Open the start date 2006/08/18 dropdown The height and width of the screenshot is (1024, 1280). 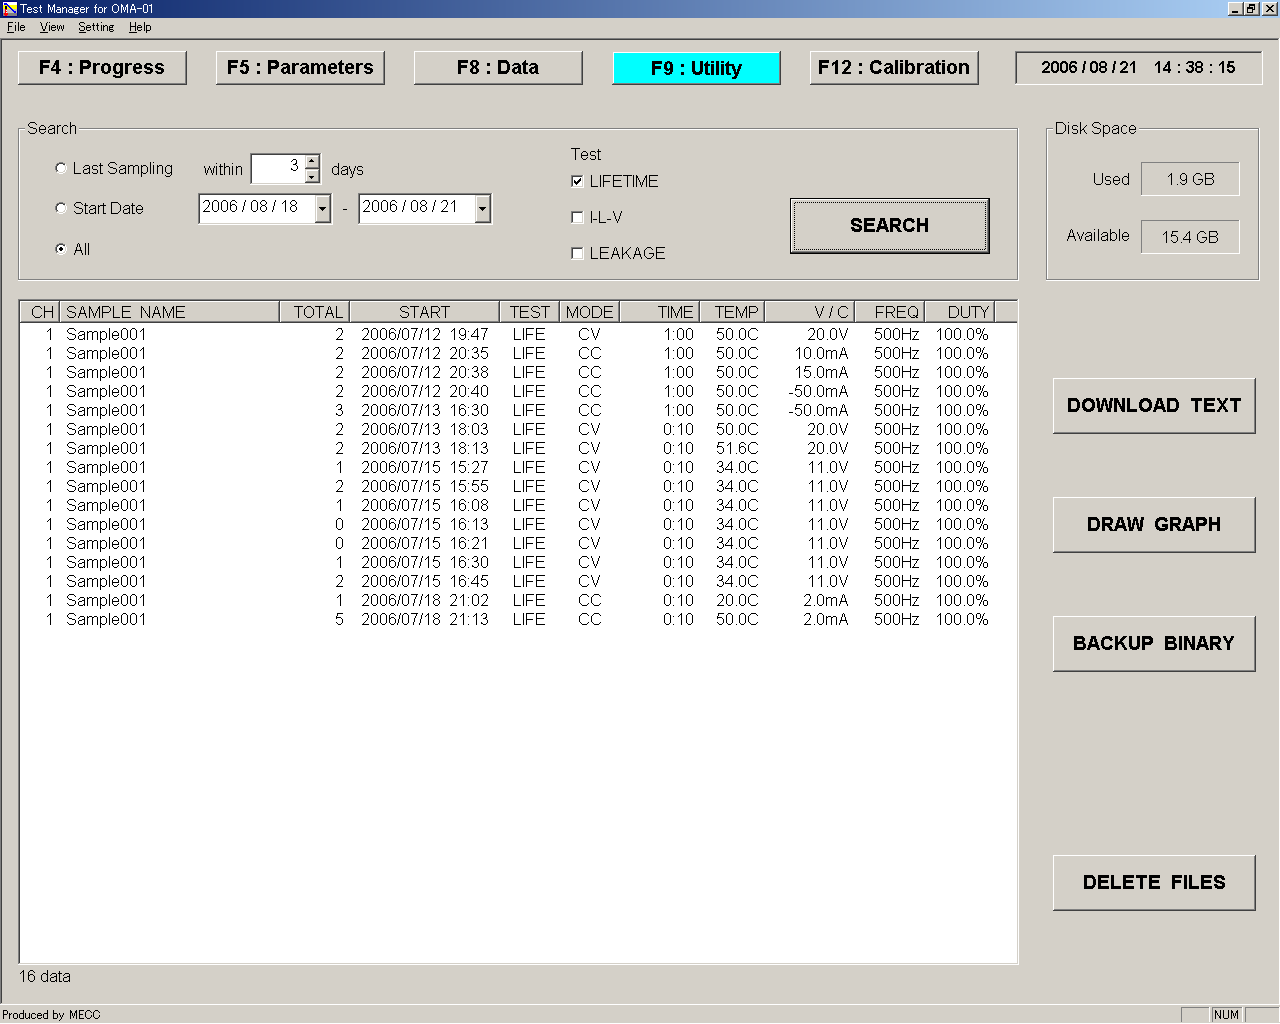point(322,209)
